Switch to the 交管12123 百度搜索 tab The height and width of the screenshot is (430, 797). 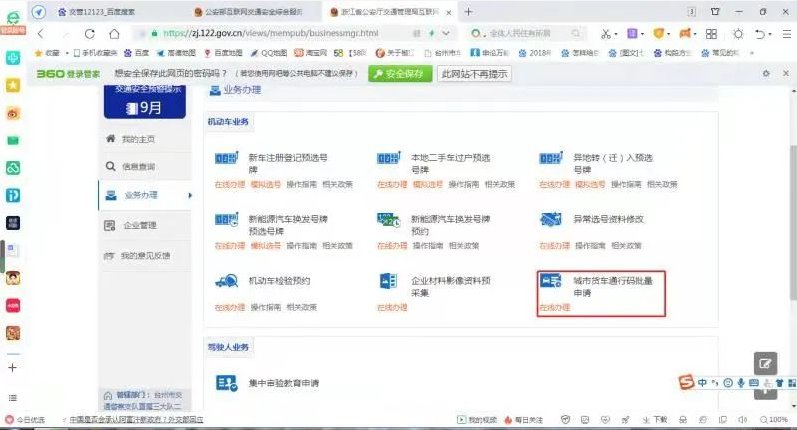pos(98,12)
